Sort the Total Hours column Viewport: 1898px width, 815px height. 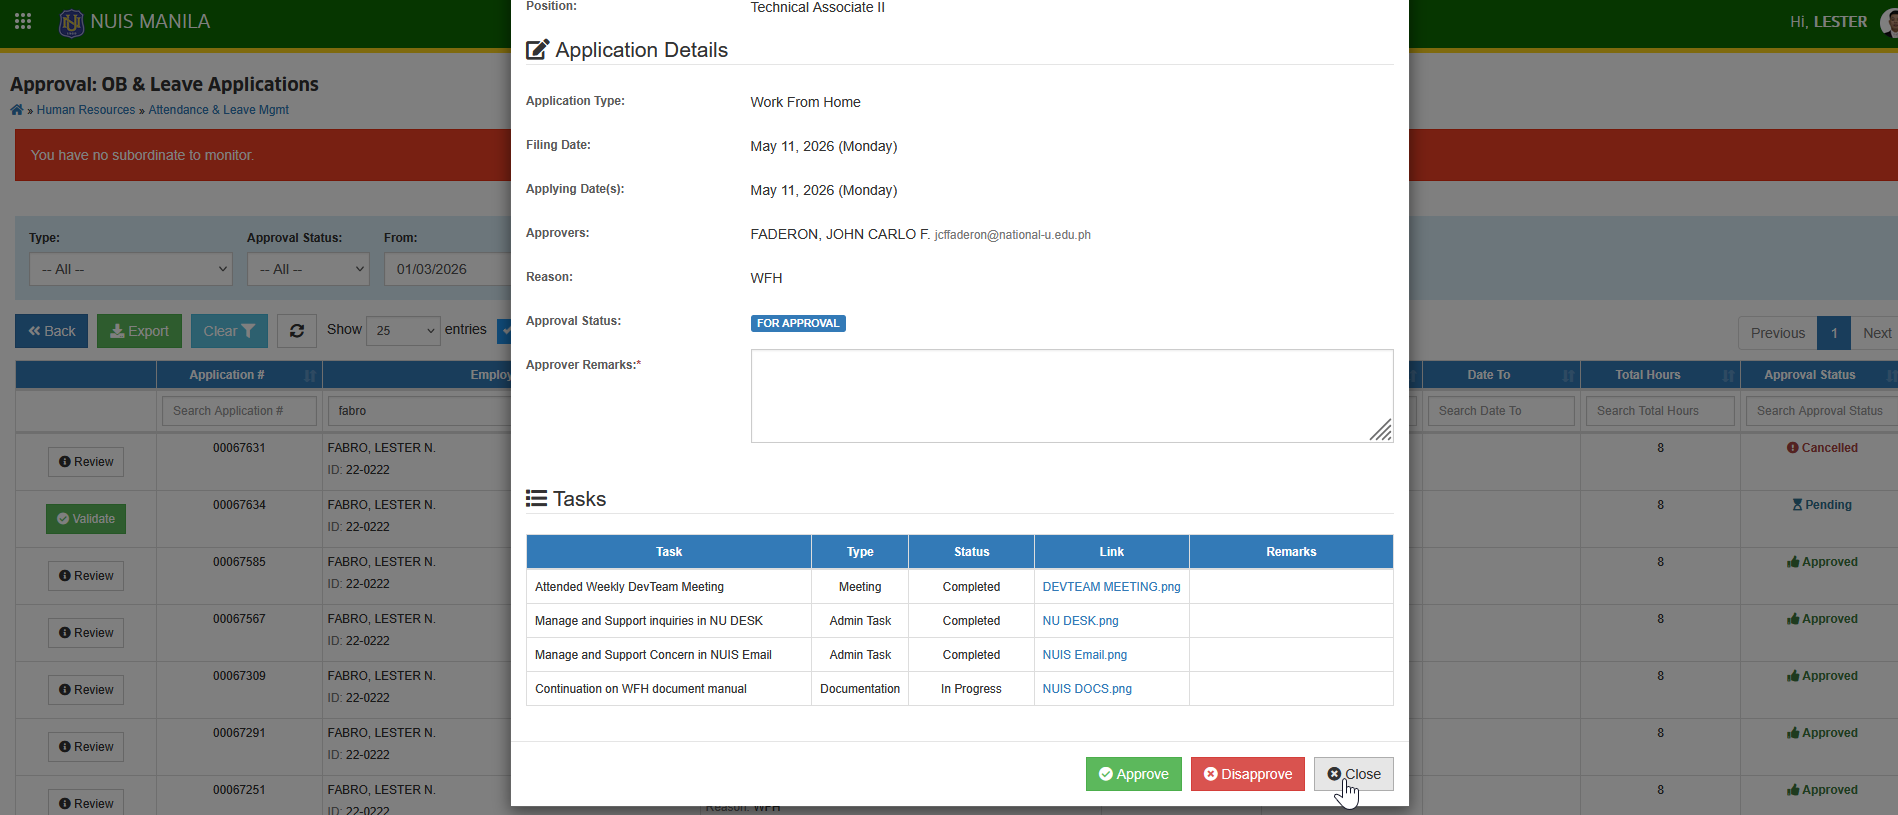(x=1728, y=375)
